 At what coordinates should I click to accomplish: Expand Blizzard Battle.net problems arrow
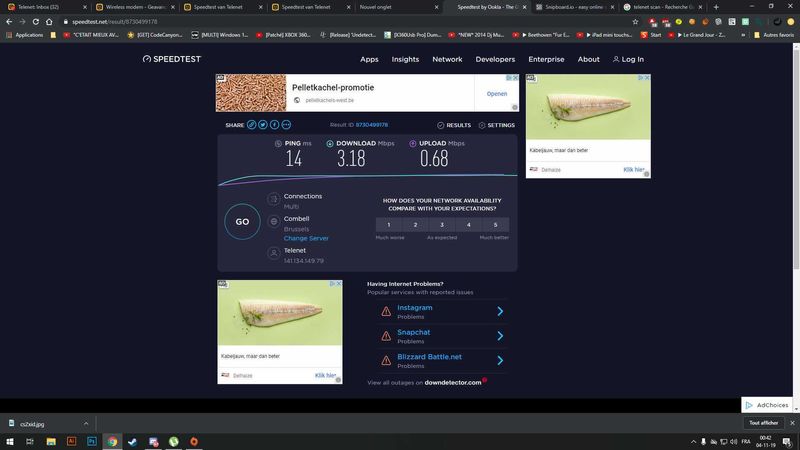point(500,361)
